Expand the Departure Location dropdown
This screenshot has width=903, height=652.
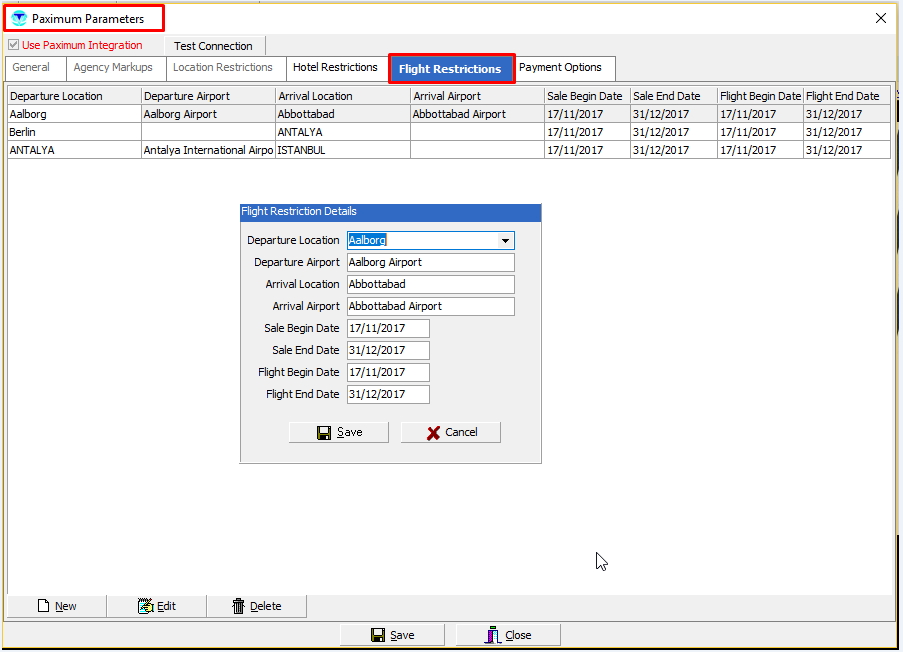[x=505, y=241]
